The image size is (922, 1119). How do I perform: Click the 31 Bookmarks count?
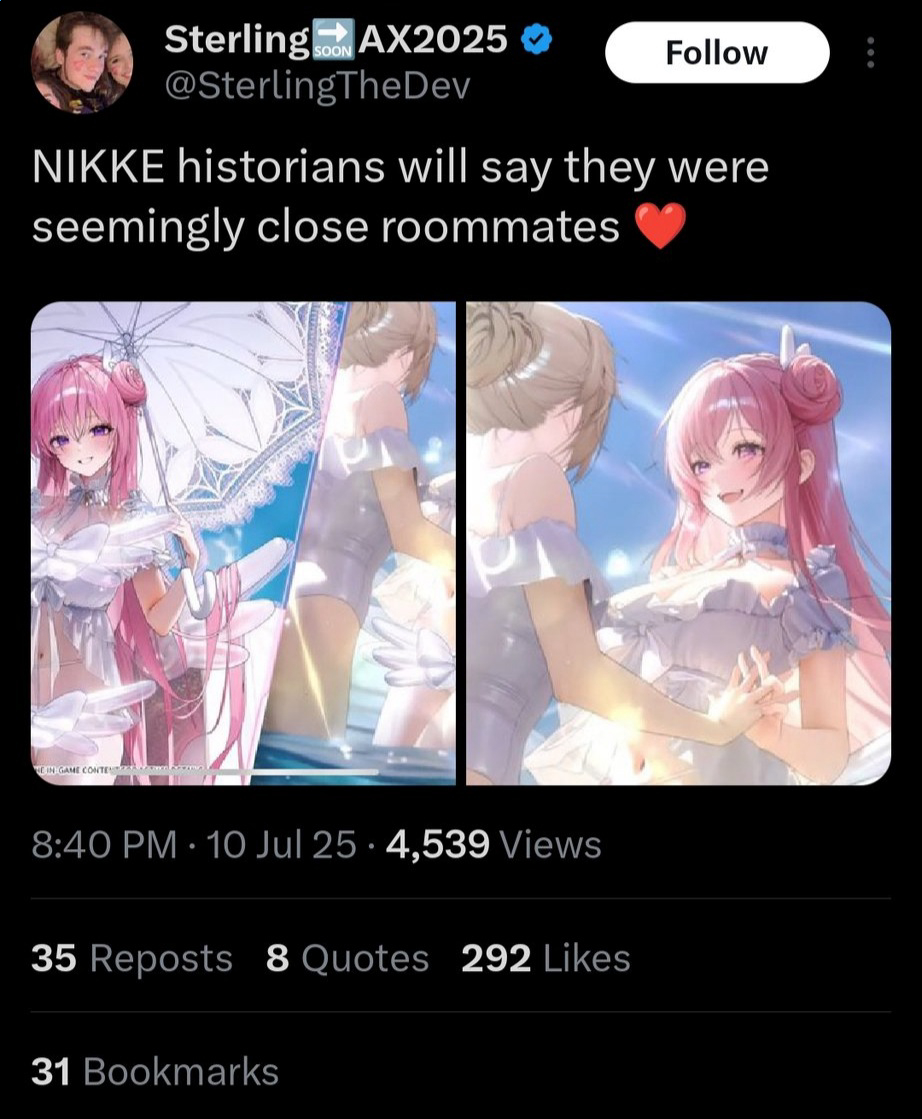point(155,1071)
